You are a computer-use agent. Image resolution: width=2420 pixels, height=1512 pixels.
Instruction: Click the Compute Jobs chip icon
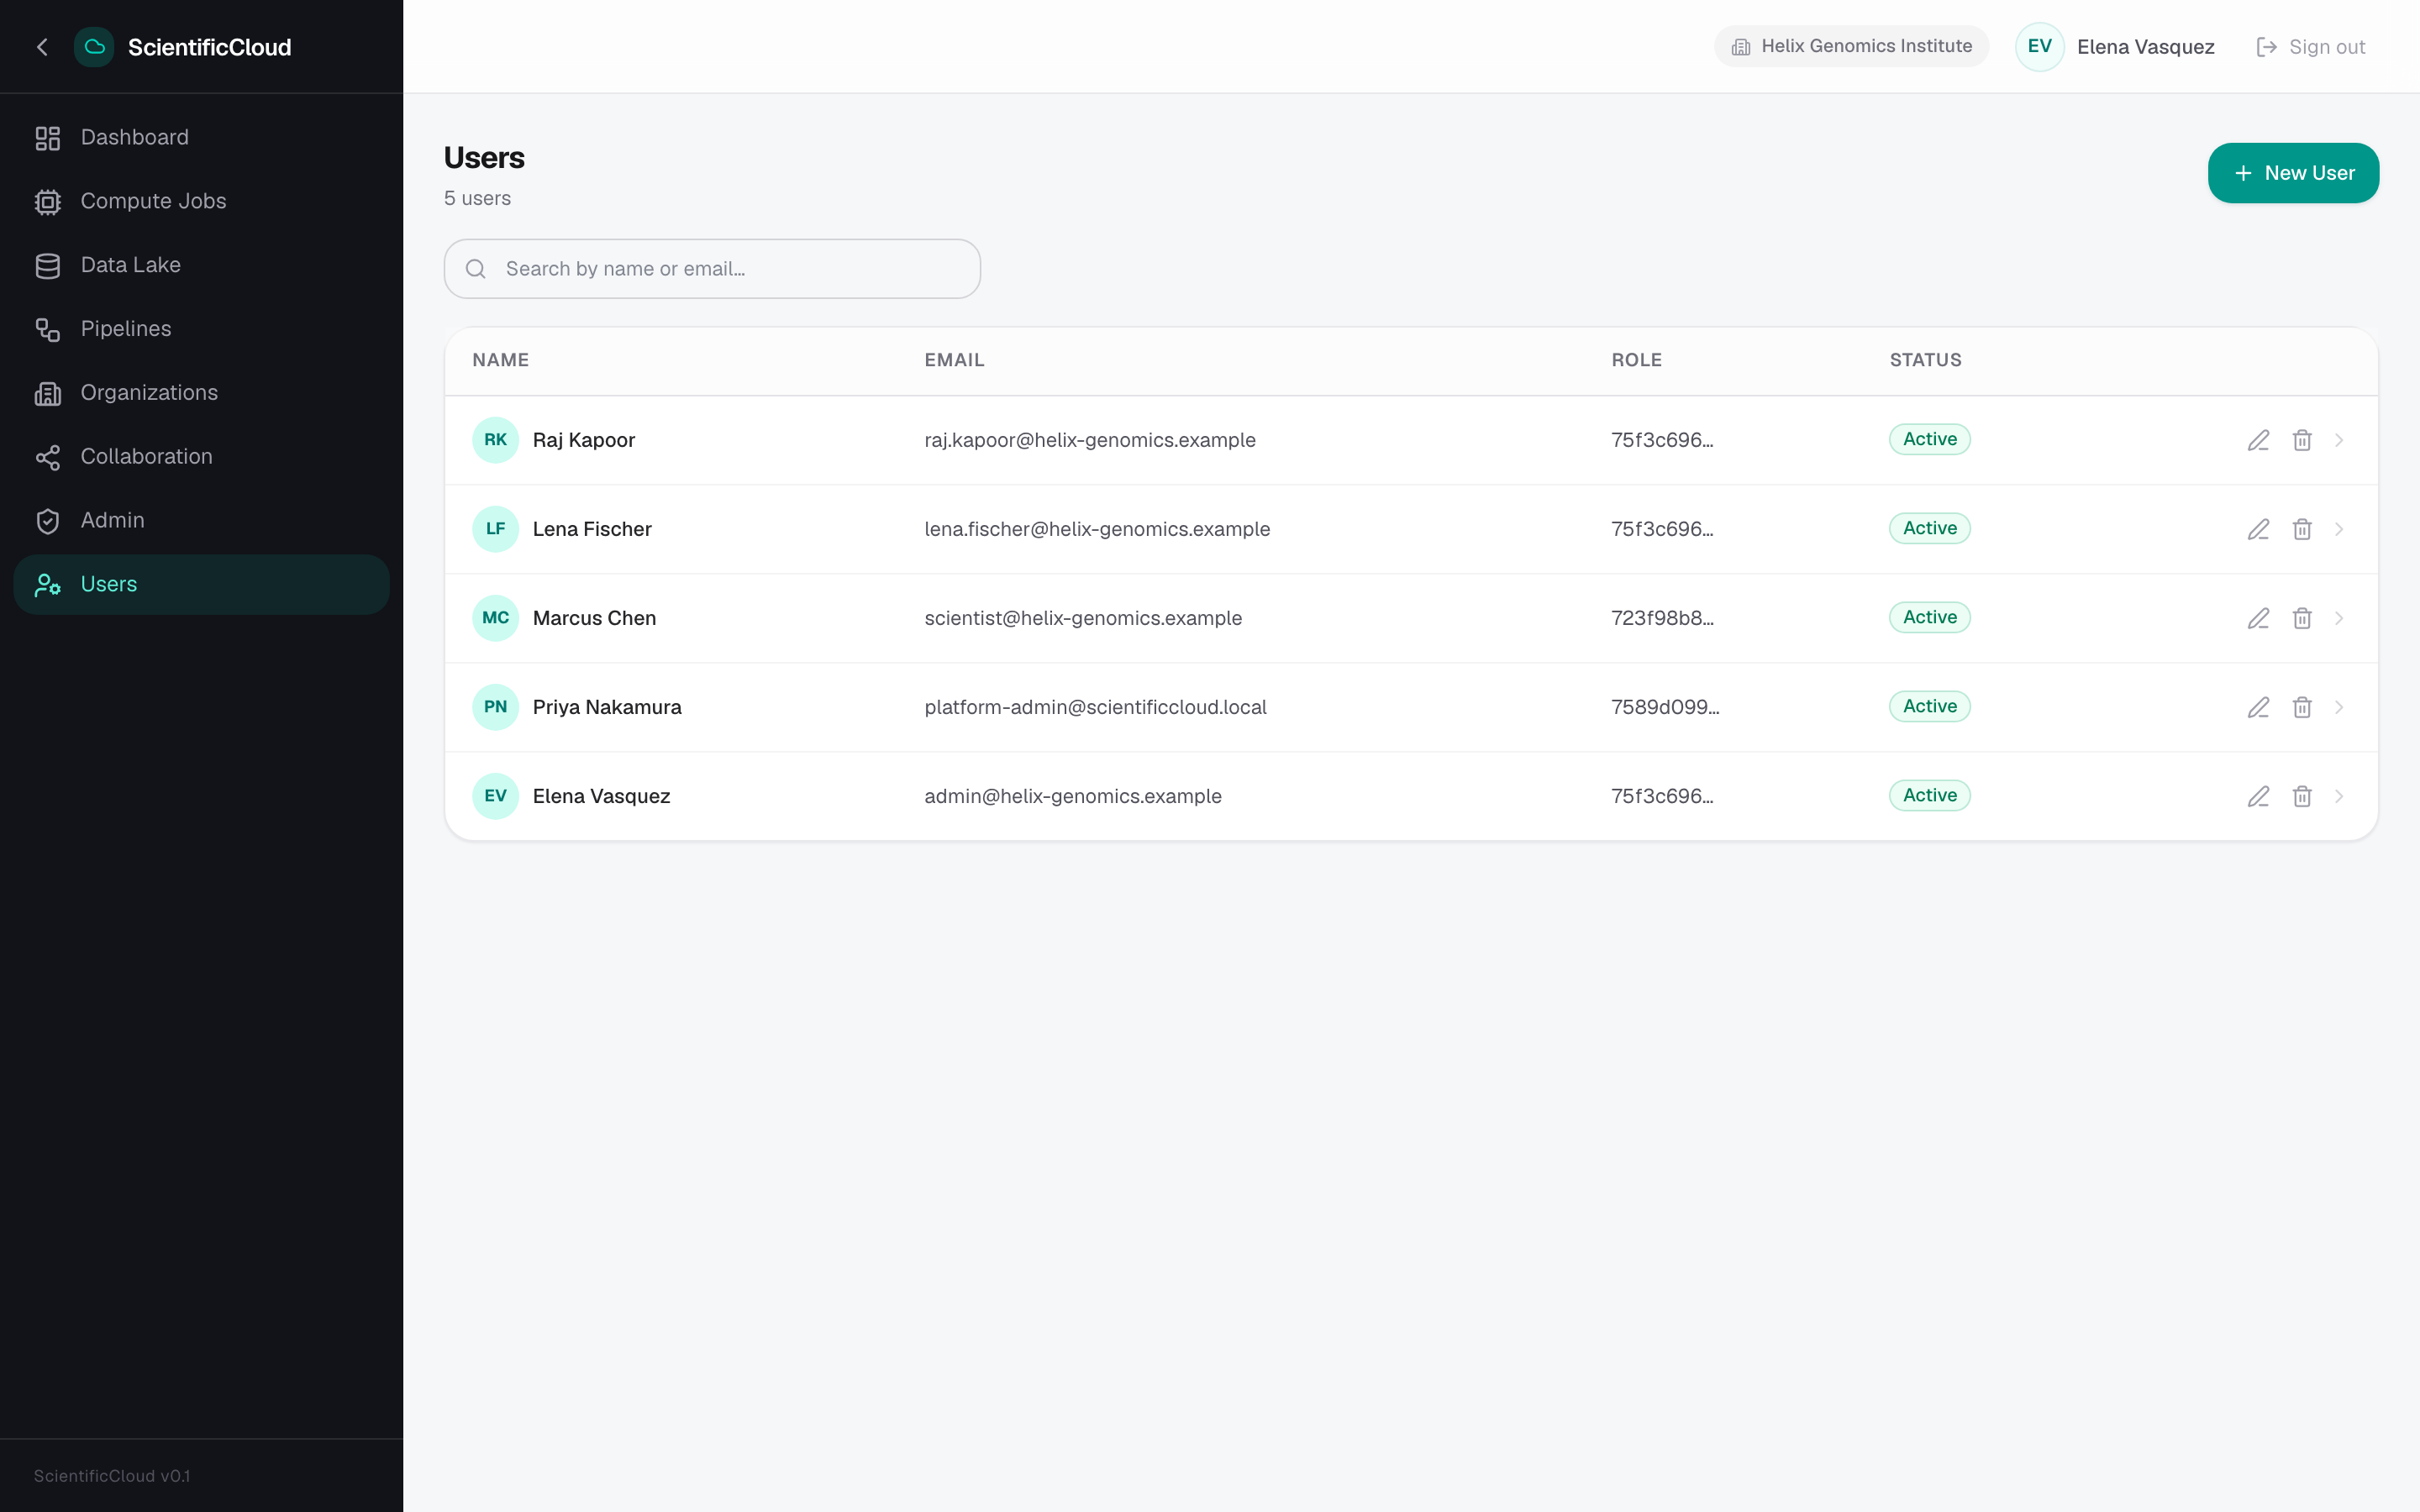point(48,202)
